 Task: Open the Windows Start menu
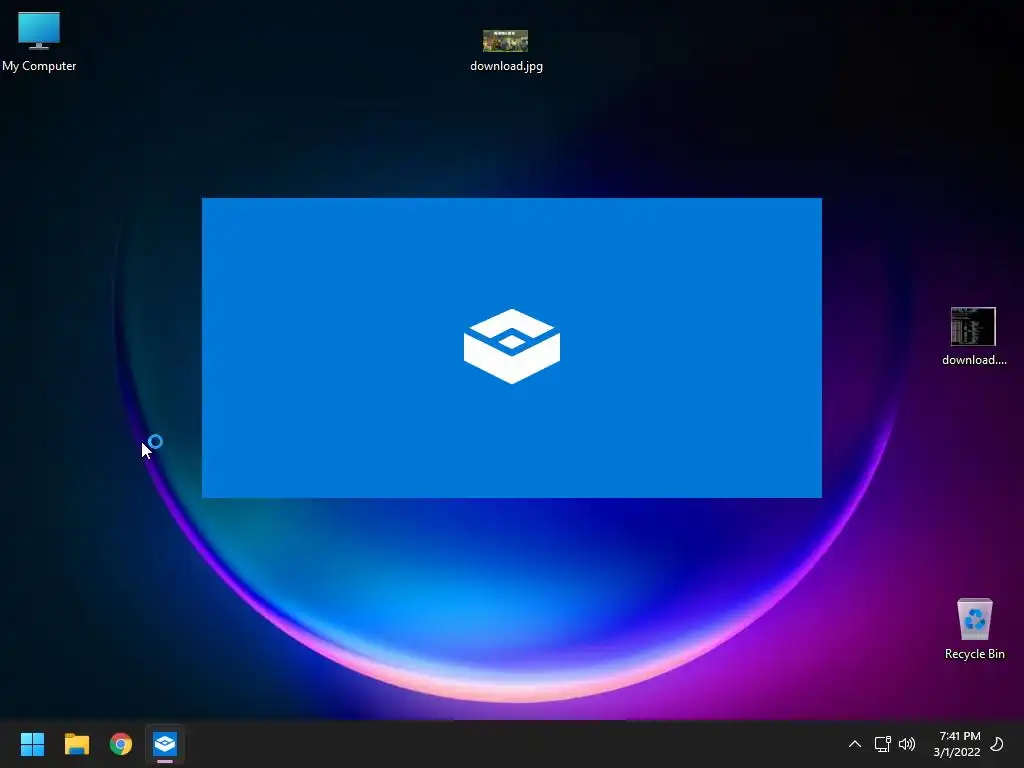[32, 744]
